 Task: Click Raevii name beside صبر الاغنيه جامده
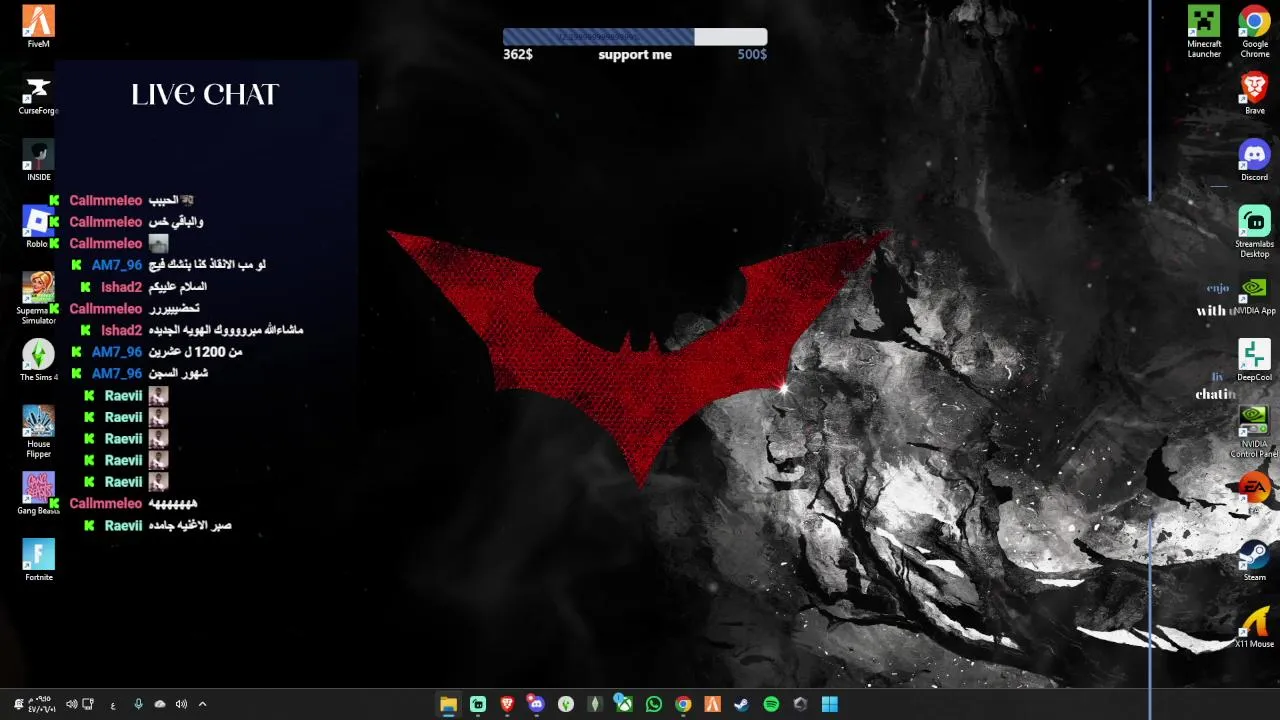pyautogui.click(x=123, y=525)
